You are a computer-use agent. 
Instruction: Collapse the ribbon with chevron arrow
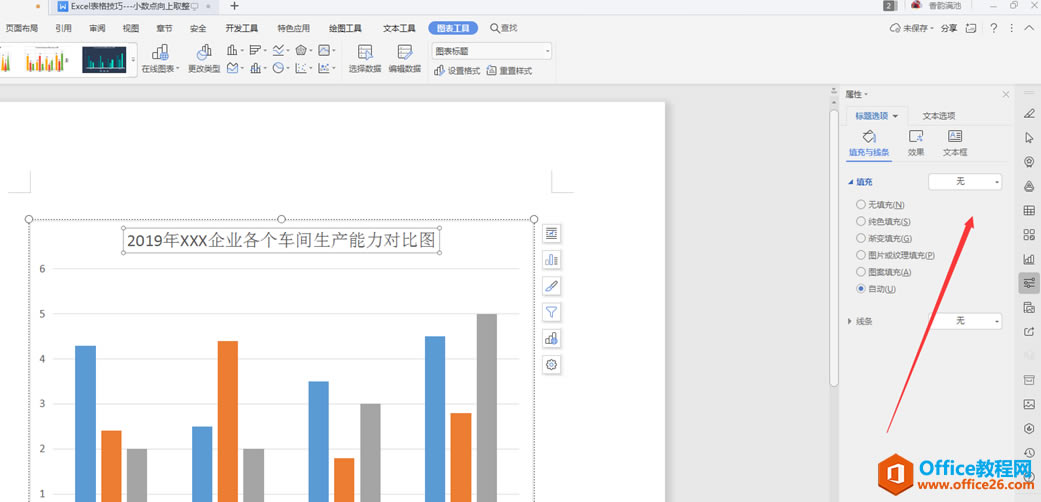[x=1029, y=28]
